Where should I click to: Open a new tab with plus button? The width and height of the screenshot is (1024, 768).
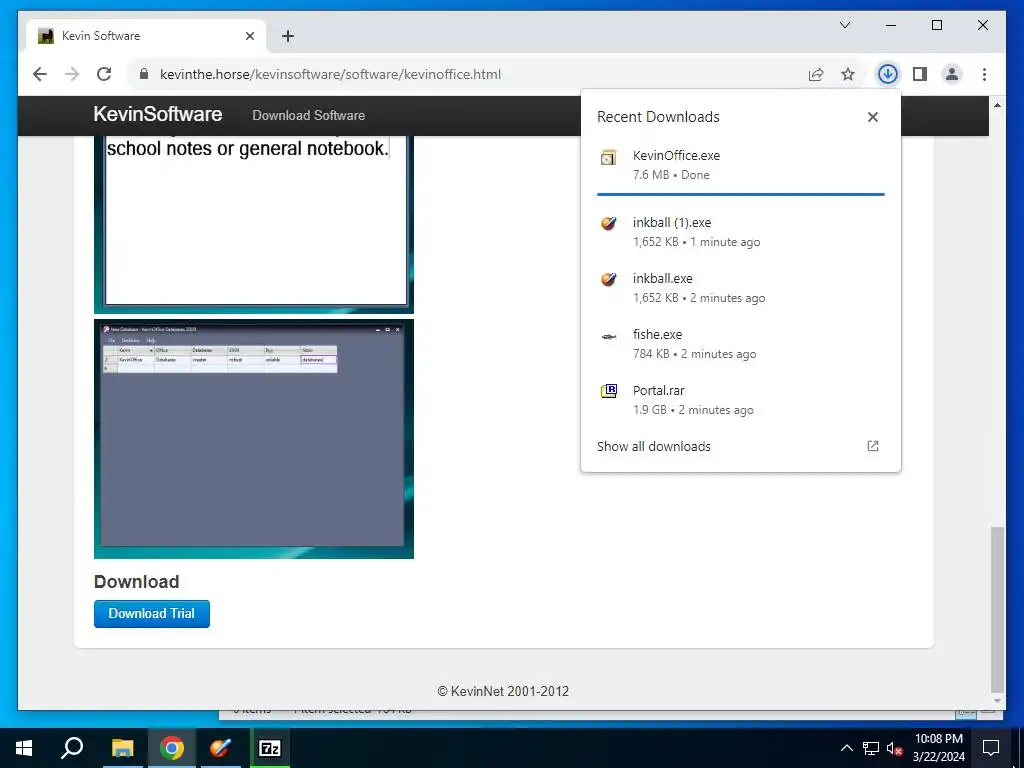(288, 36)
